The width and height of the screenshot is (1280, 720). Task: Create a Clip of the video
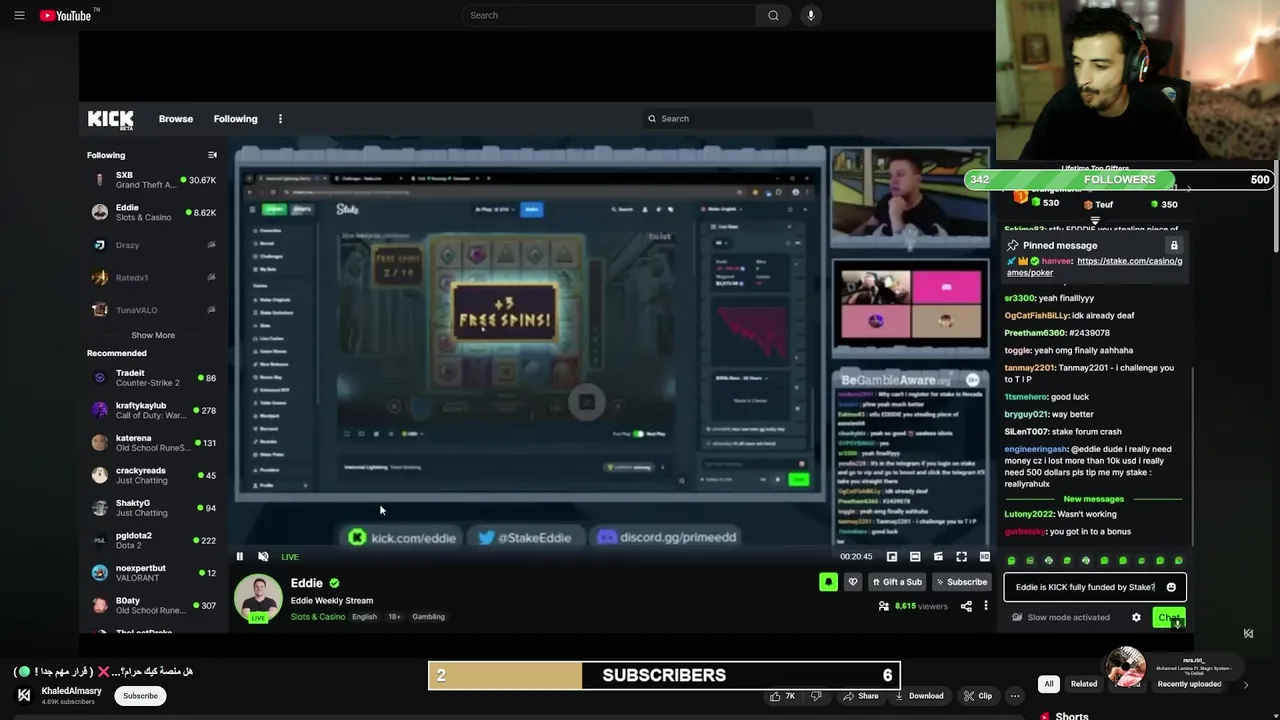[x=978, y=696]
